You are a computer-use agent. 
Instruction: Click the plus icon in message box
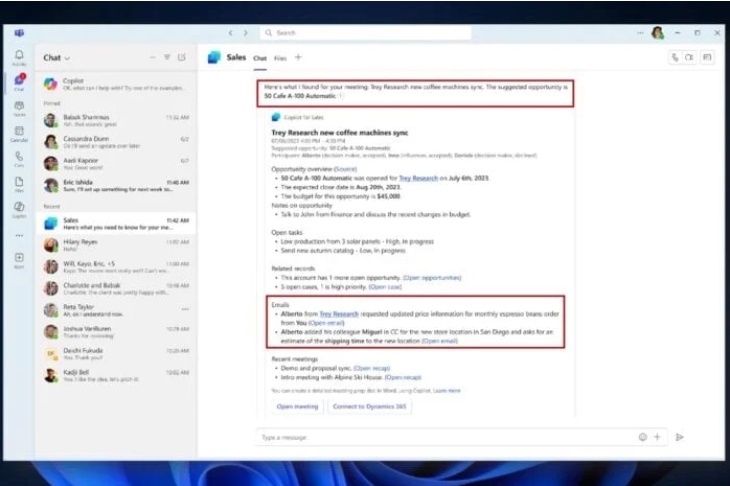tap(657, 437)
